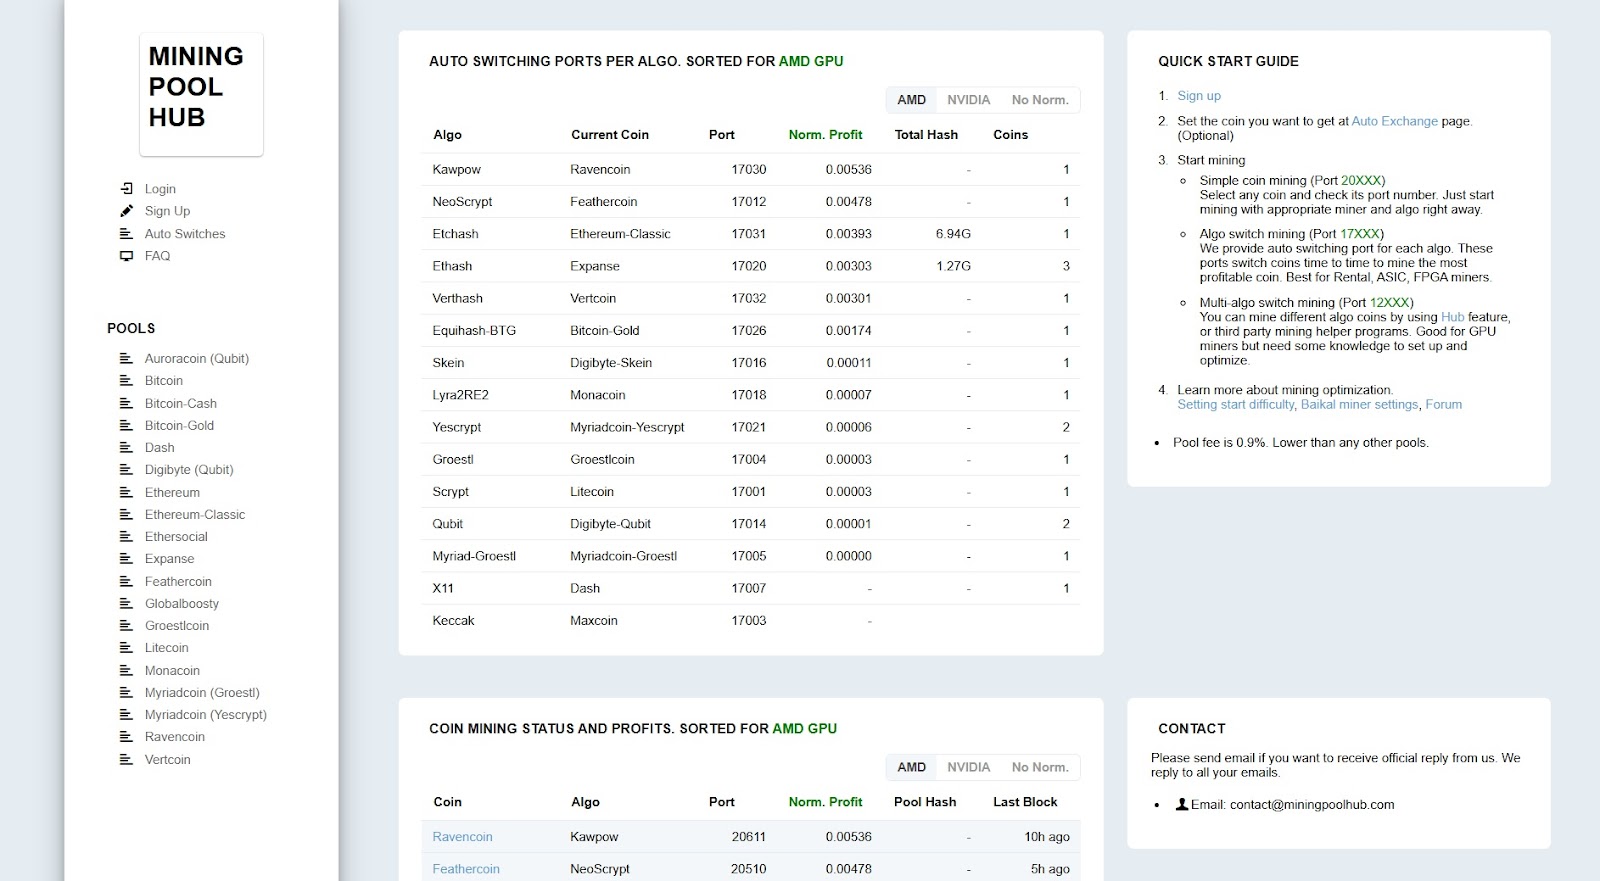Click the list icon beside Auto Switches
Viewport: 1600px width, 881px height.
click(126, 233)
